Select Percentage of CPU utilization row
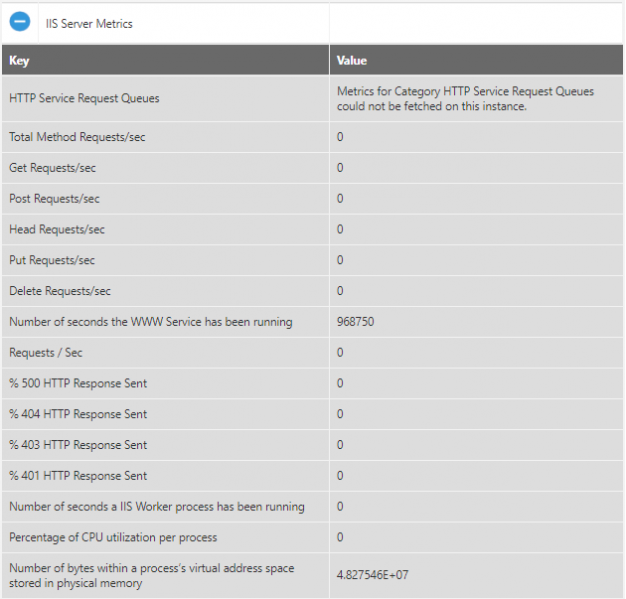The height and width of the screenshot is (599, 626). coord(312,538)
